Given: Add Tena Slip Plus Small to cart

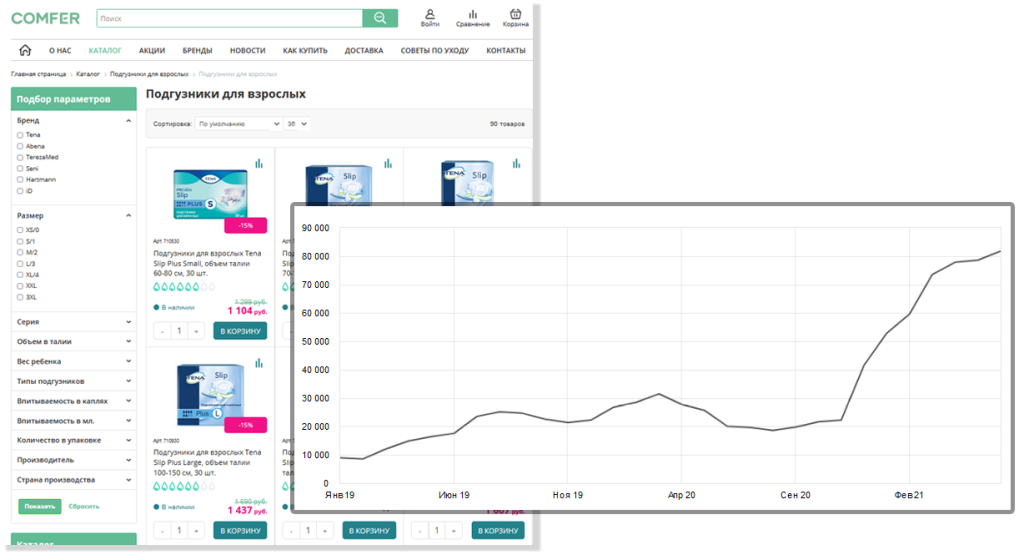Looking at the screenshot, I should pos(240,331).
